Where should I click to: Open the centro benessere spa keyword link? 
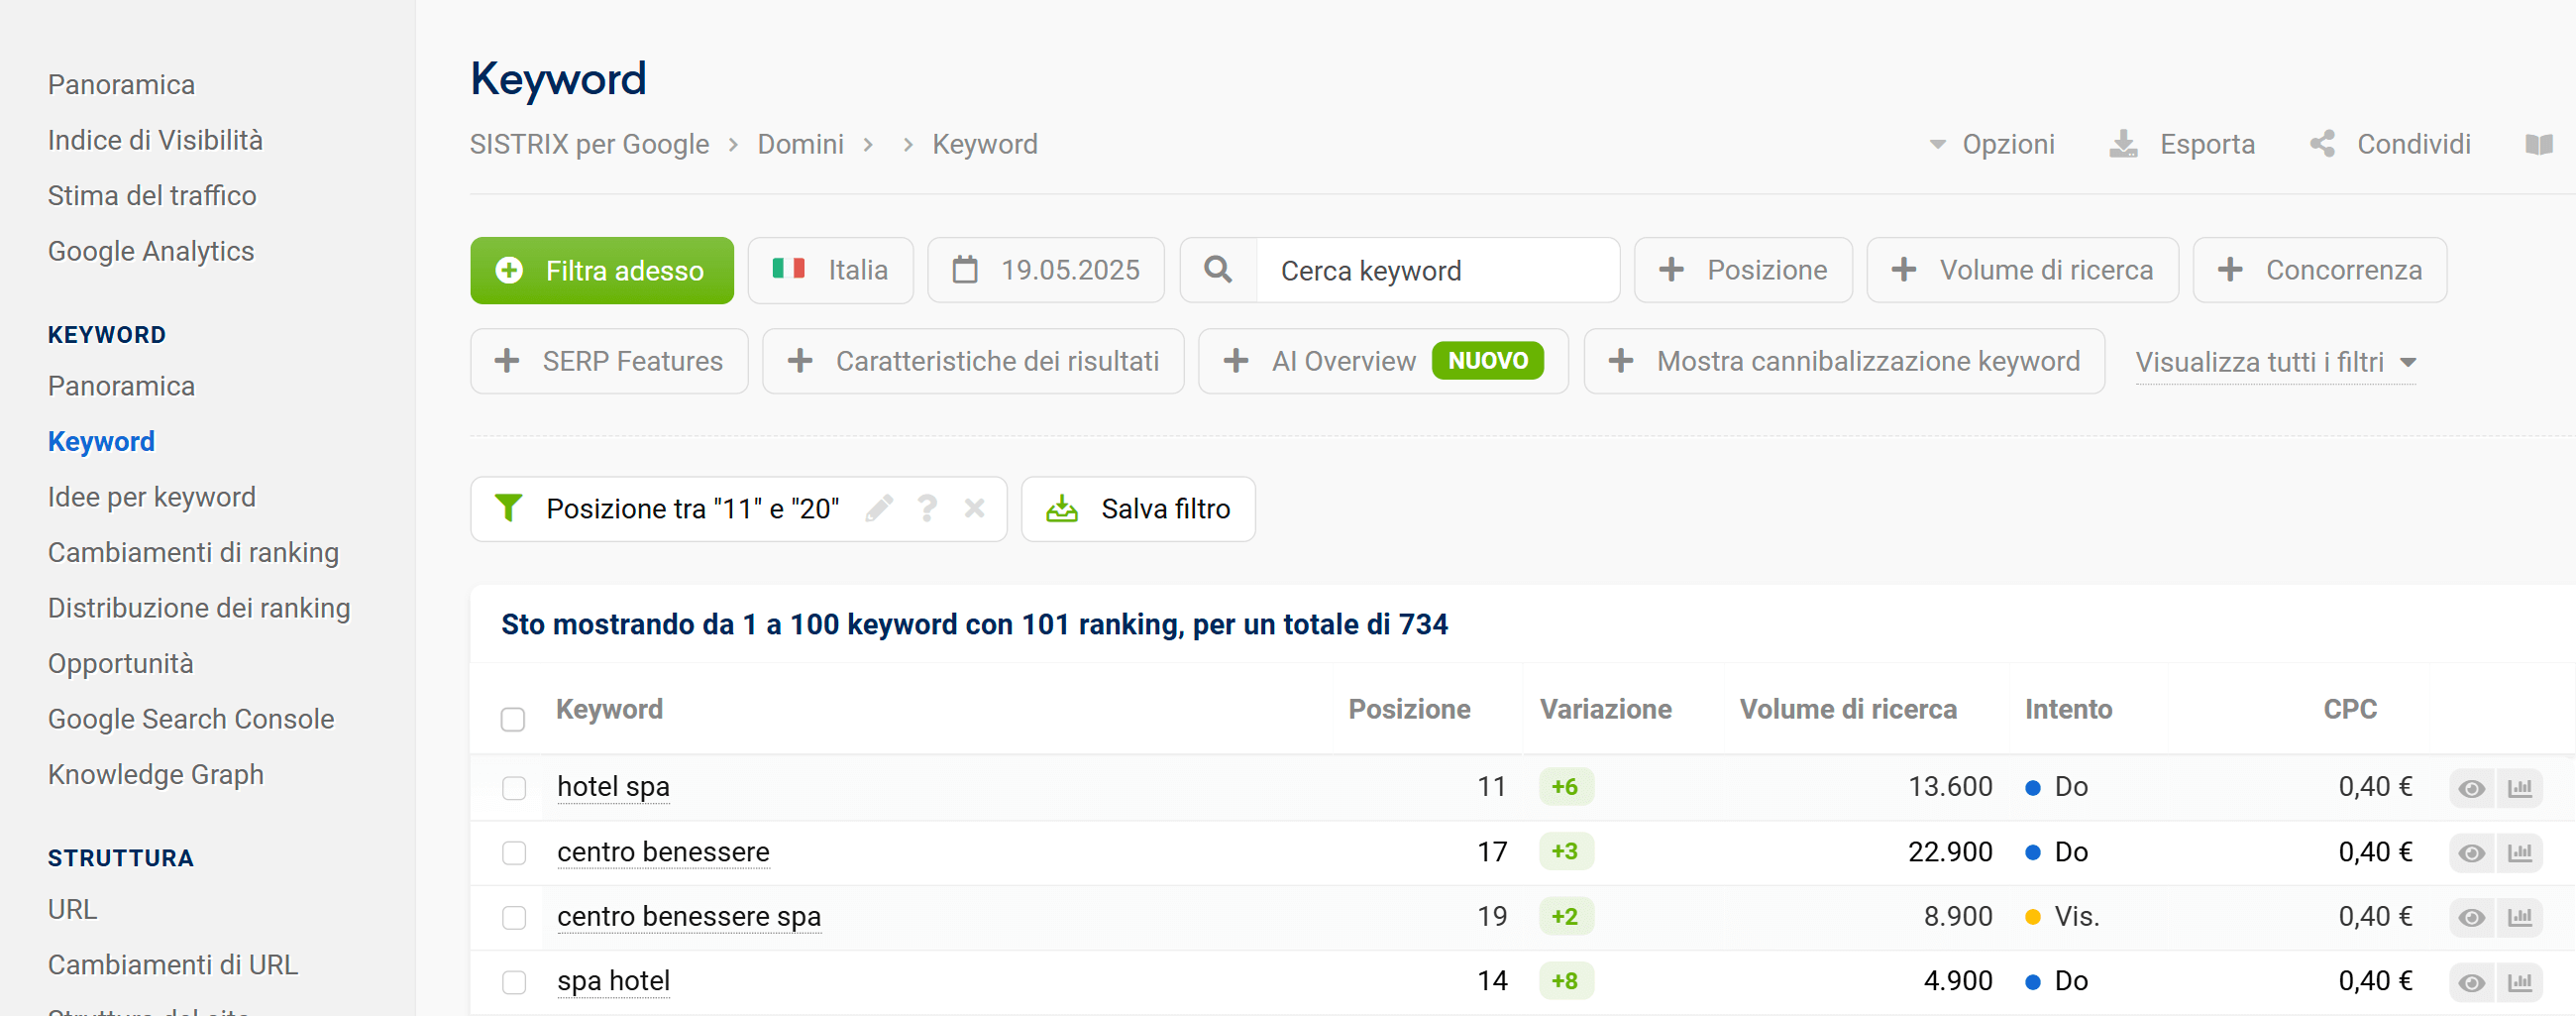pyautogui.click(x=689, y=916)
